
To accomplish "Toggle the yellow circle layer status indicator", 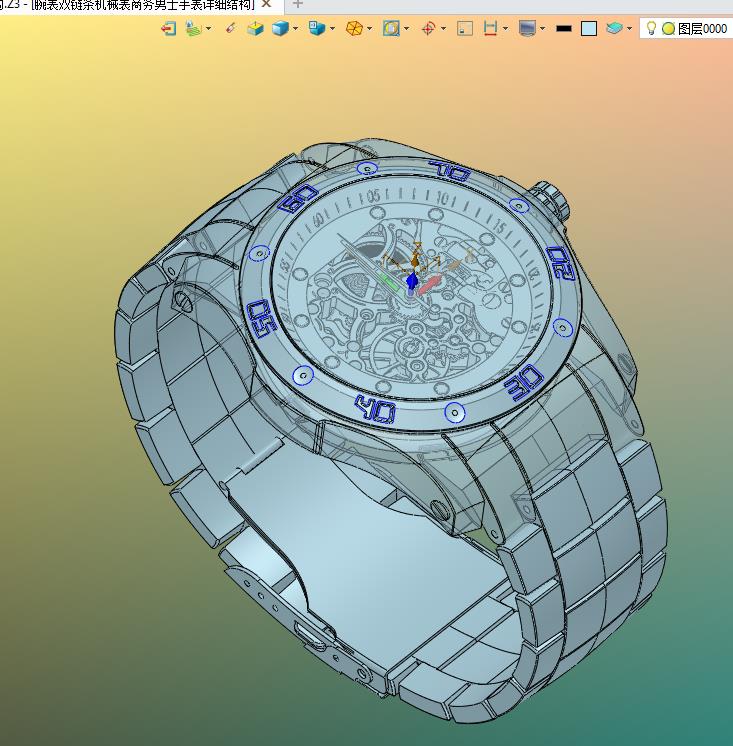I will point(668,29).
